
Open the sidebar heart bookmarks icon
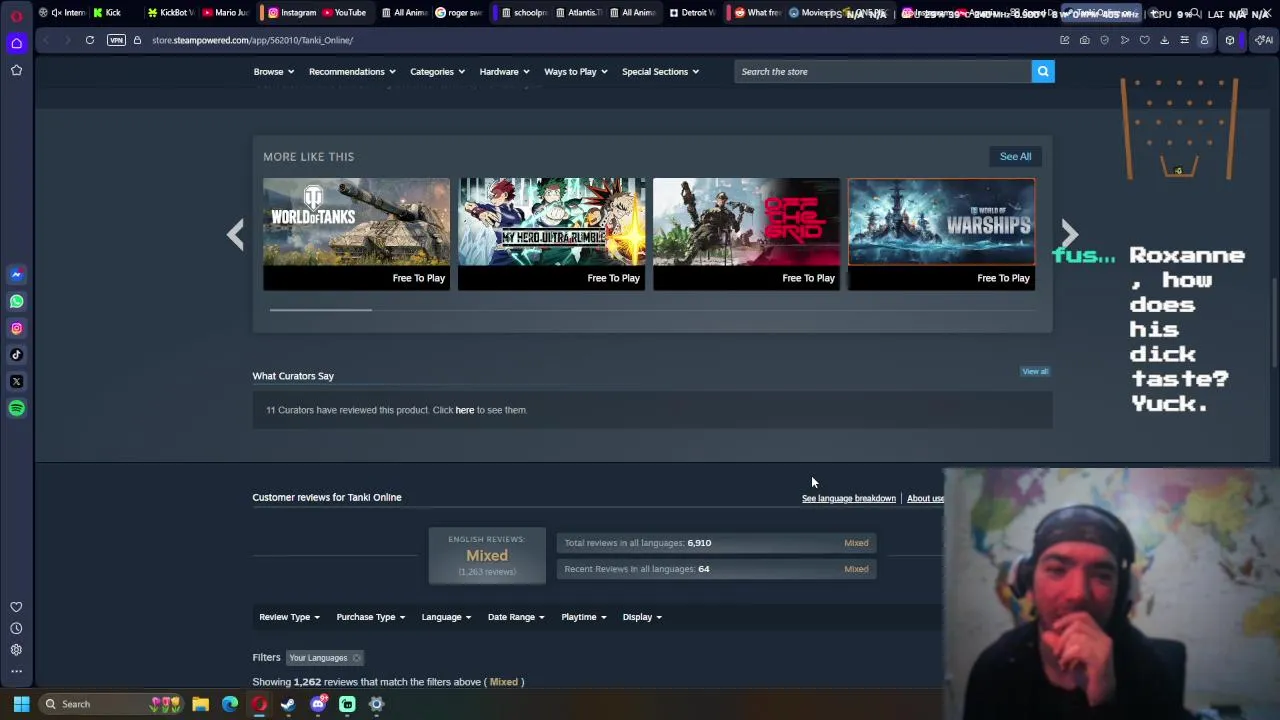click(16, 607)
